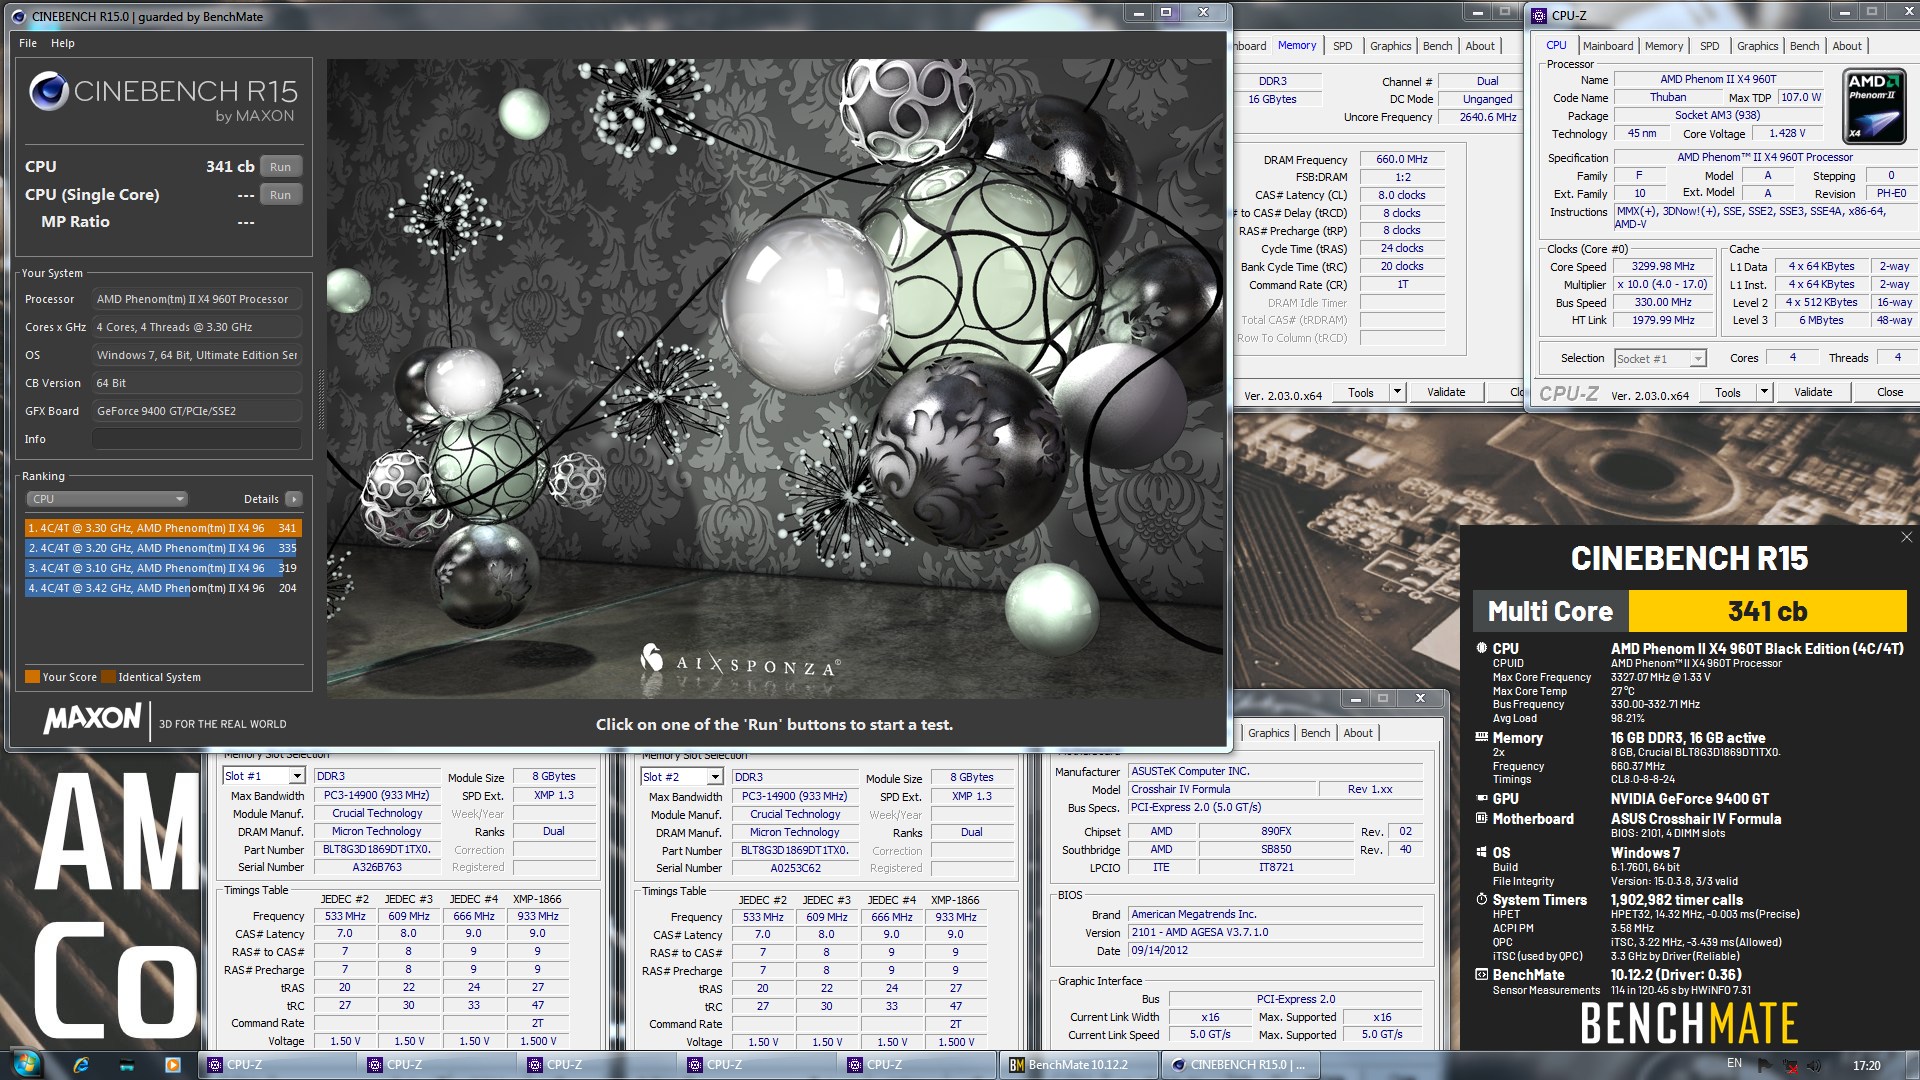Click the Cinebench R15 sphere logo
Screen dimensions: 1920x1080
pos(48,91)
